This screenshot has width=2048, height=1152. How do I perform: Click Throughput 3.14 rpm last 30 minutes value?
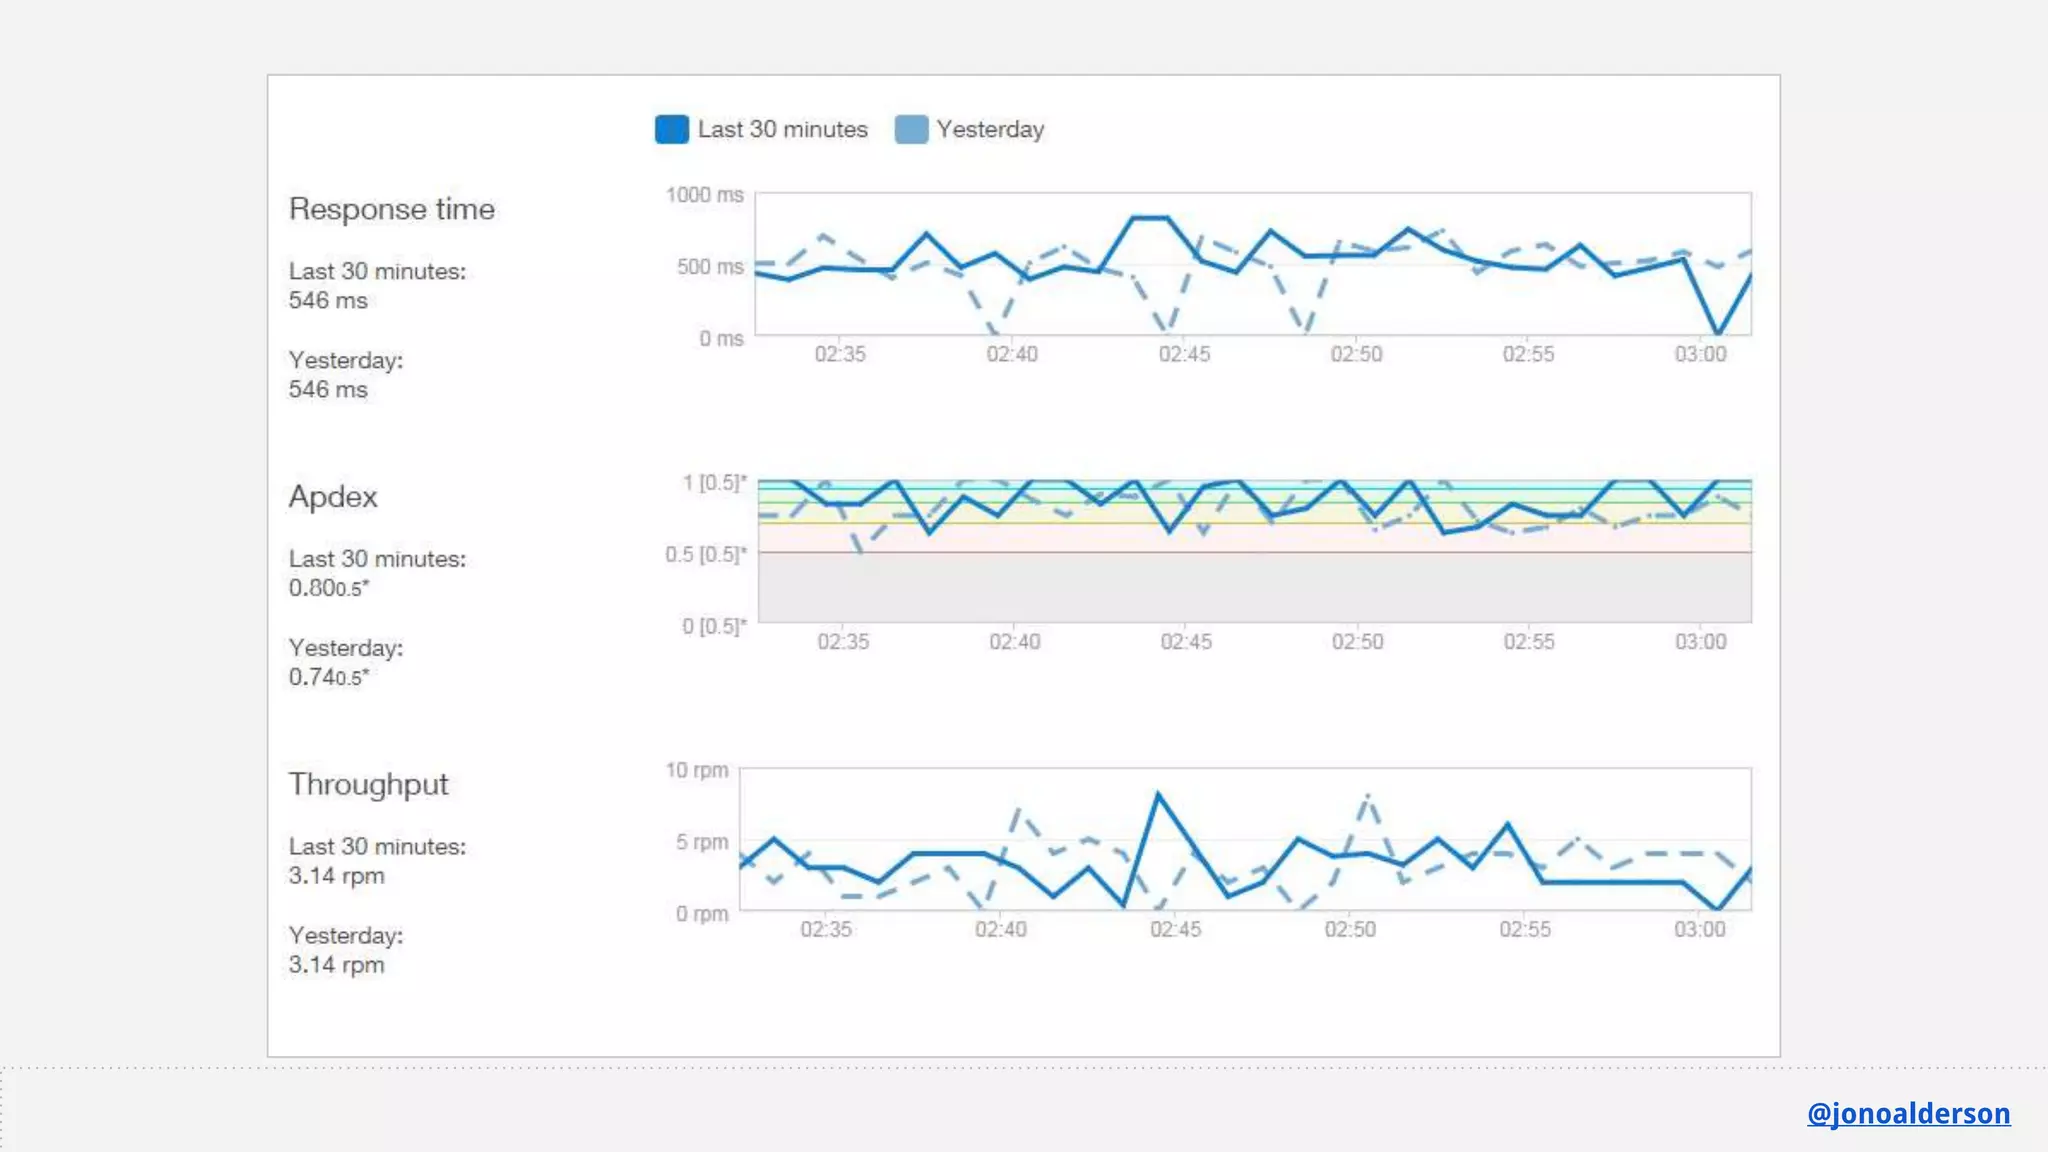tap(336, 875)
